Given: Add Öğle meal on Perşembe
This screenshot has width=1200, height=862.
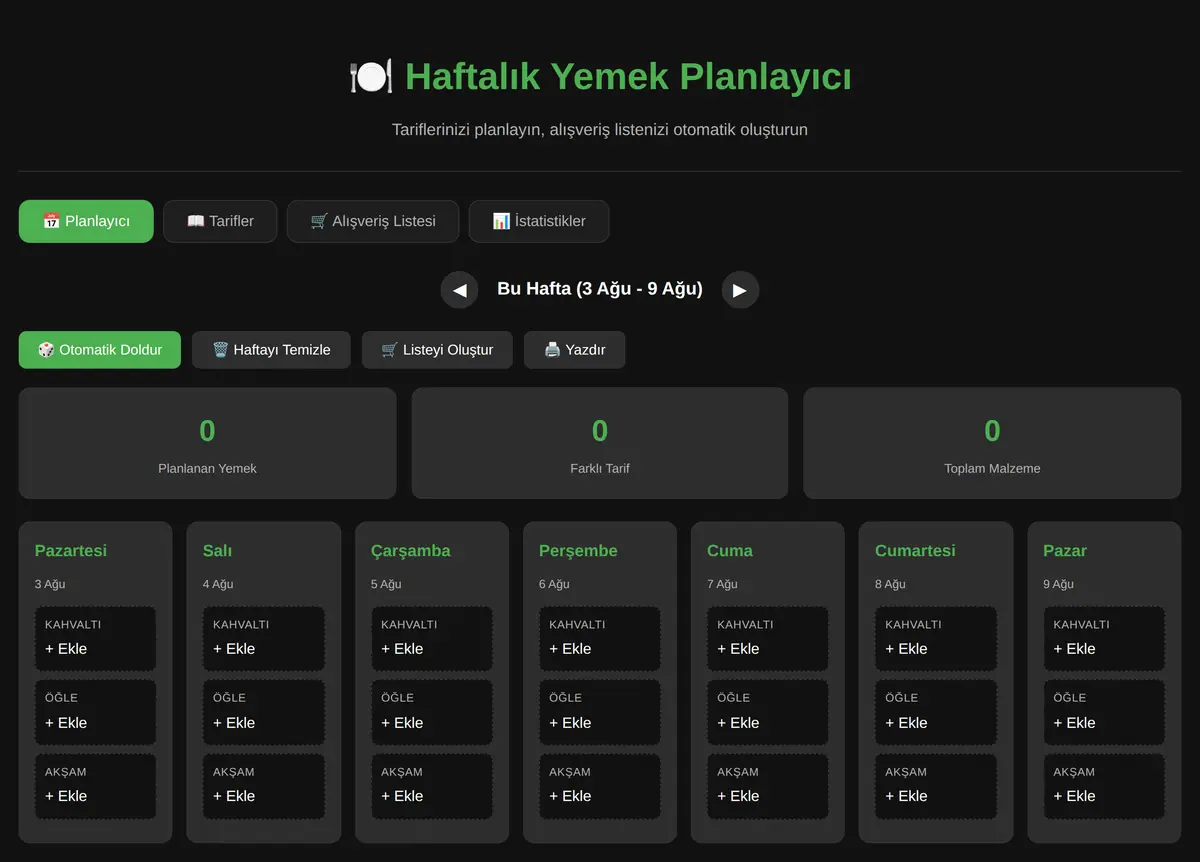Looking at the screenshot, I should [599, 712].
